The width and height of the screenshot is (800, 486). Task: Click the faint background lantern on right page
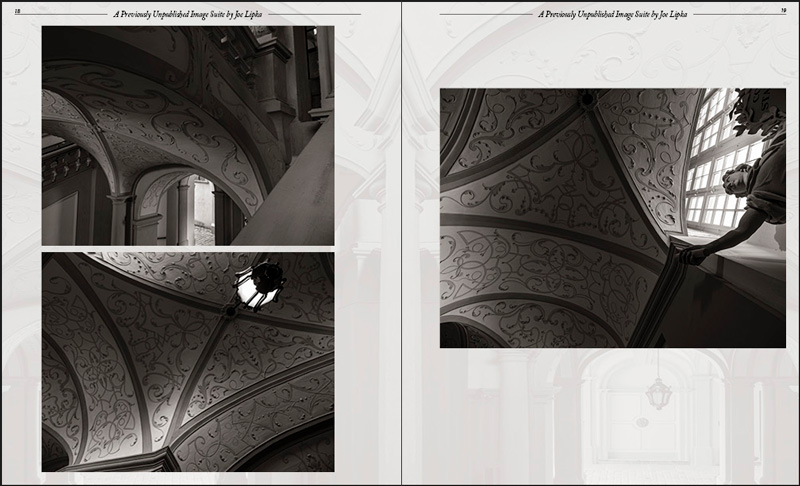(658, 393)
